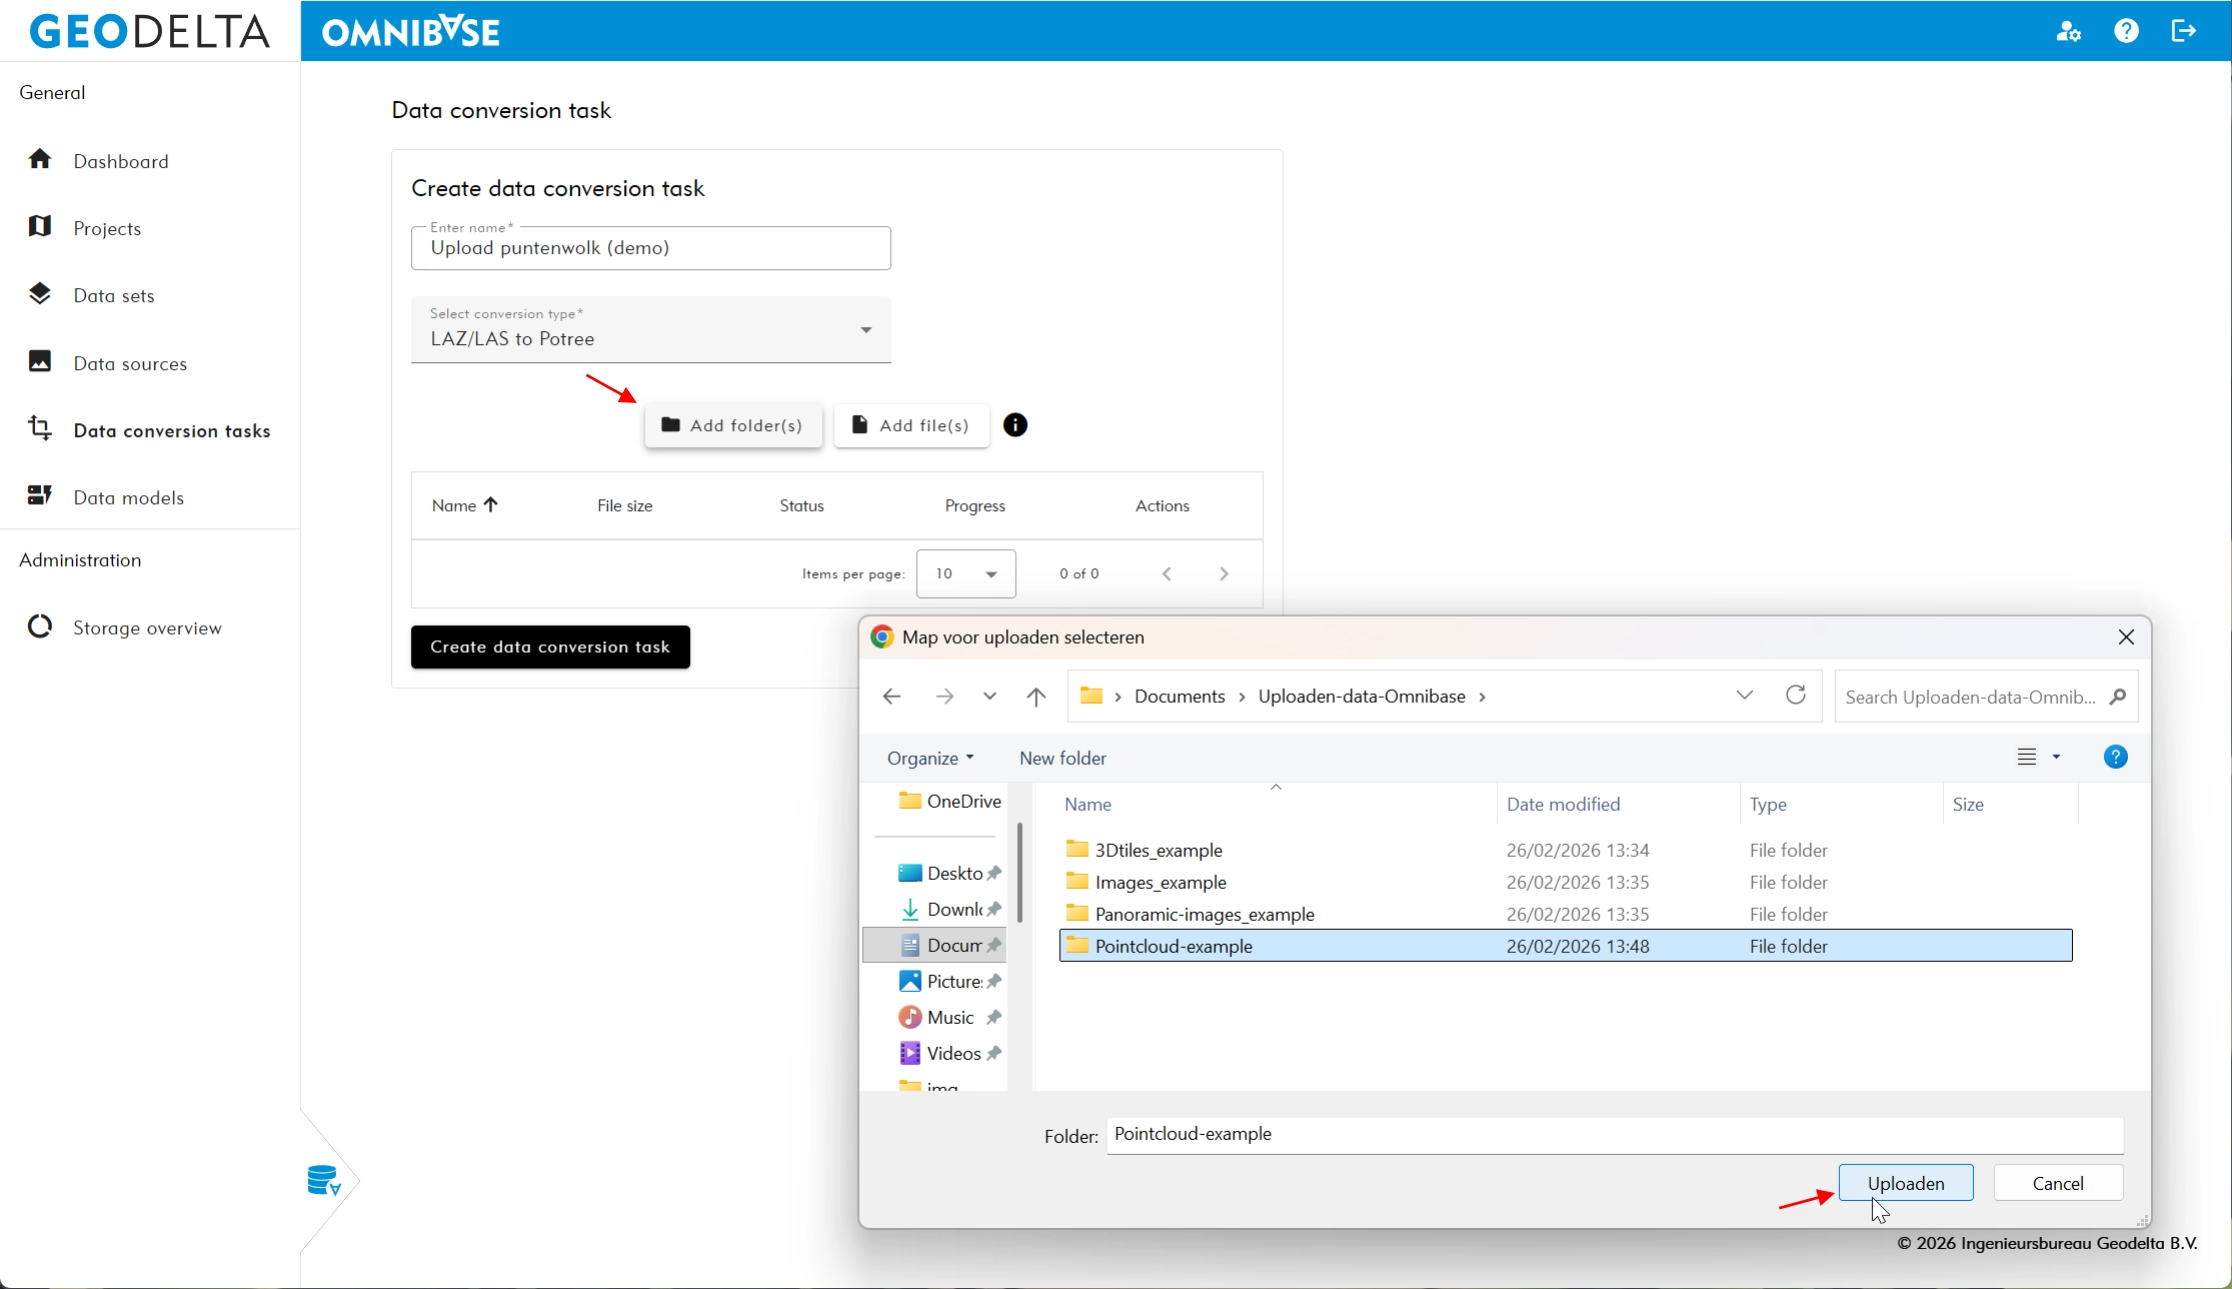The image size is (2232, 1289).
Task: Click the logout icon in top bar
Action: (x=2184, y=32)
